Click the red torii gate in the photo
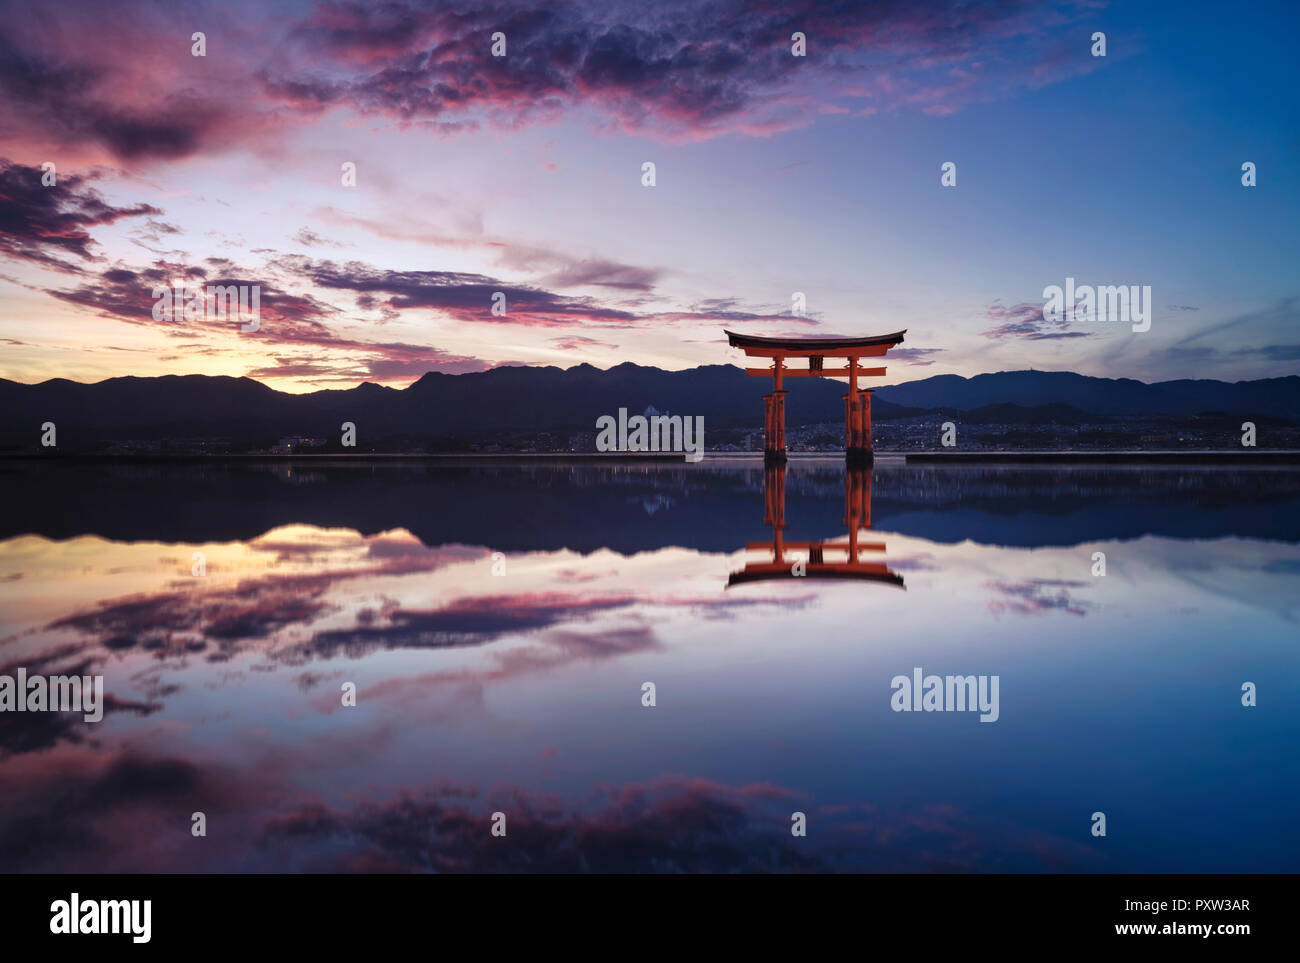Image resolution: width=1300 pixels, height=963 pixels. click(815, 398)
